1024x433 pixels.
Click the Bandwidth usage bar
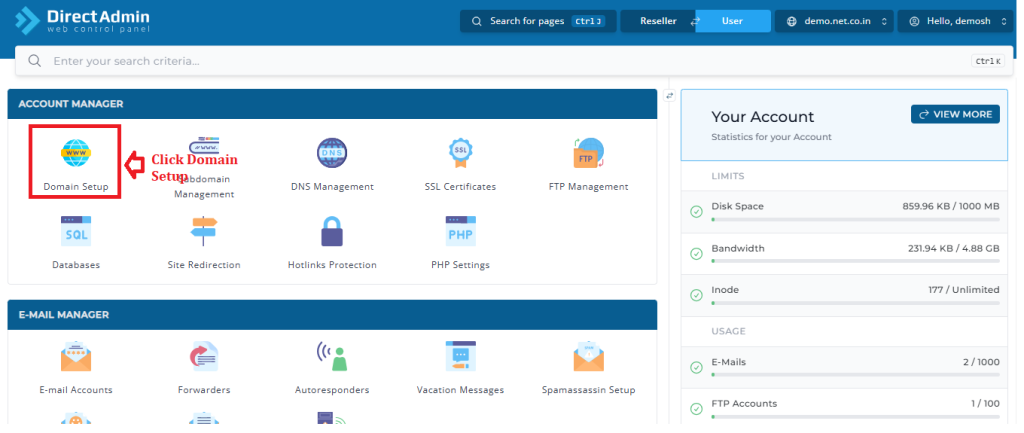coord(856,261)
